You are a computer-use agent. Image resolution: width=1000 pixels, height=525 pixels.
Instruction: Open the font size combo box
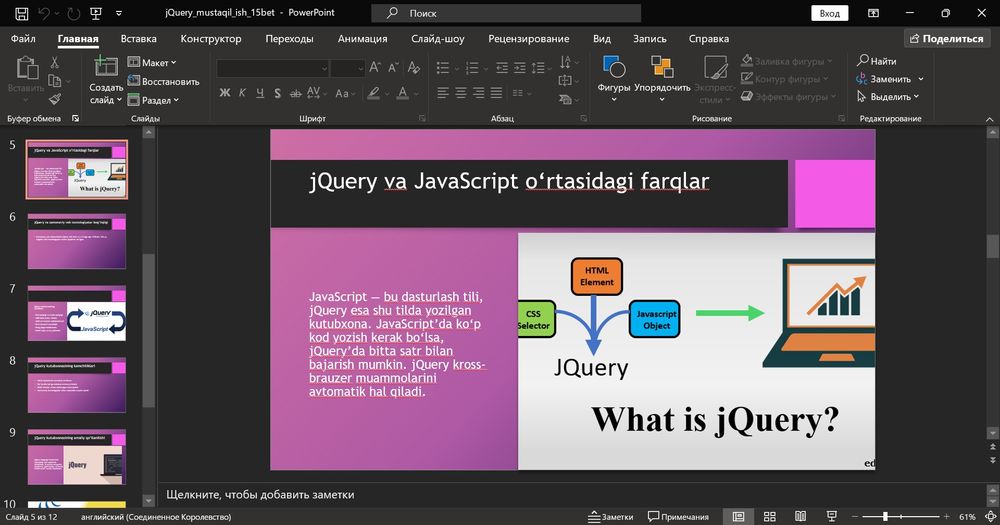pyautogui.click(x=348, y=68)
